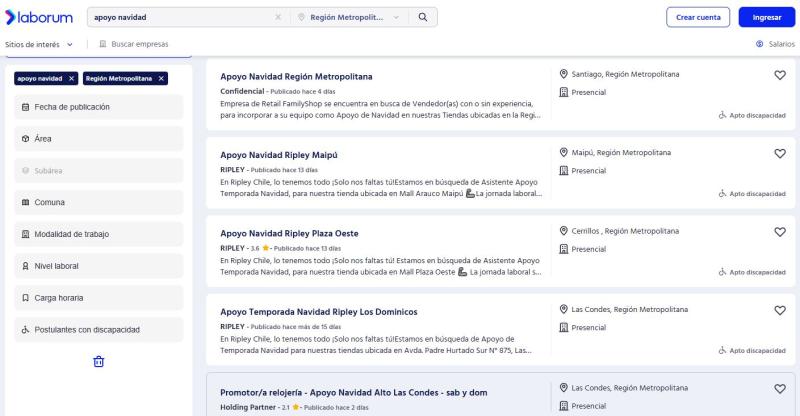Expand Postulantes con discapacidad filter
800x416 pixels.
pos(98,330)
